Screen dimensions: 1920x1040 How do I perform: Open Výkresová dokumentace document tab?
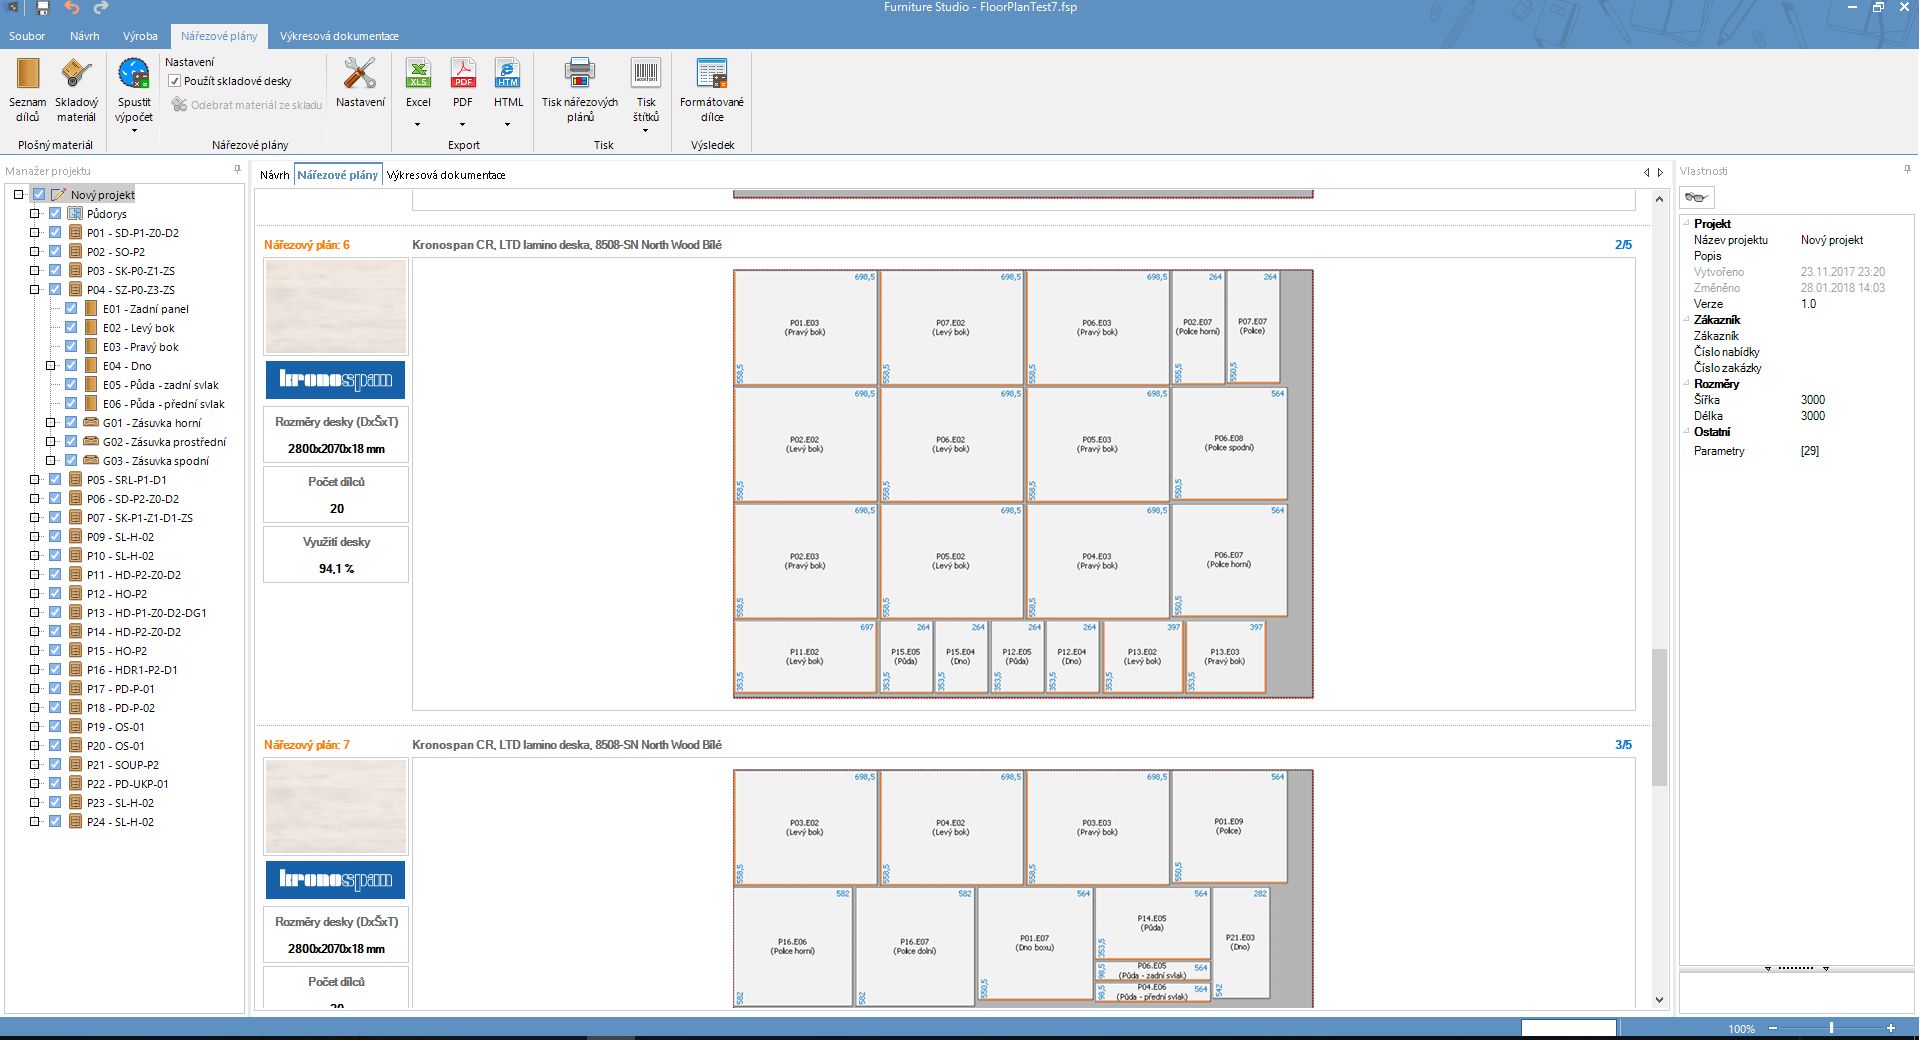pos(446,175)
